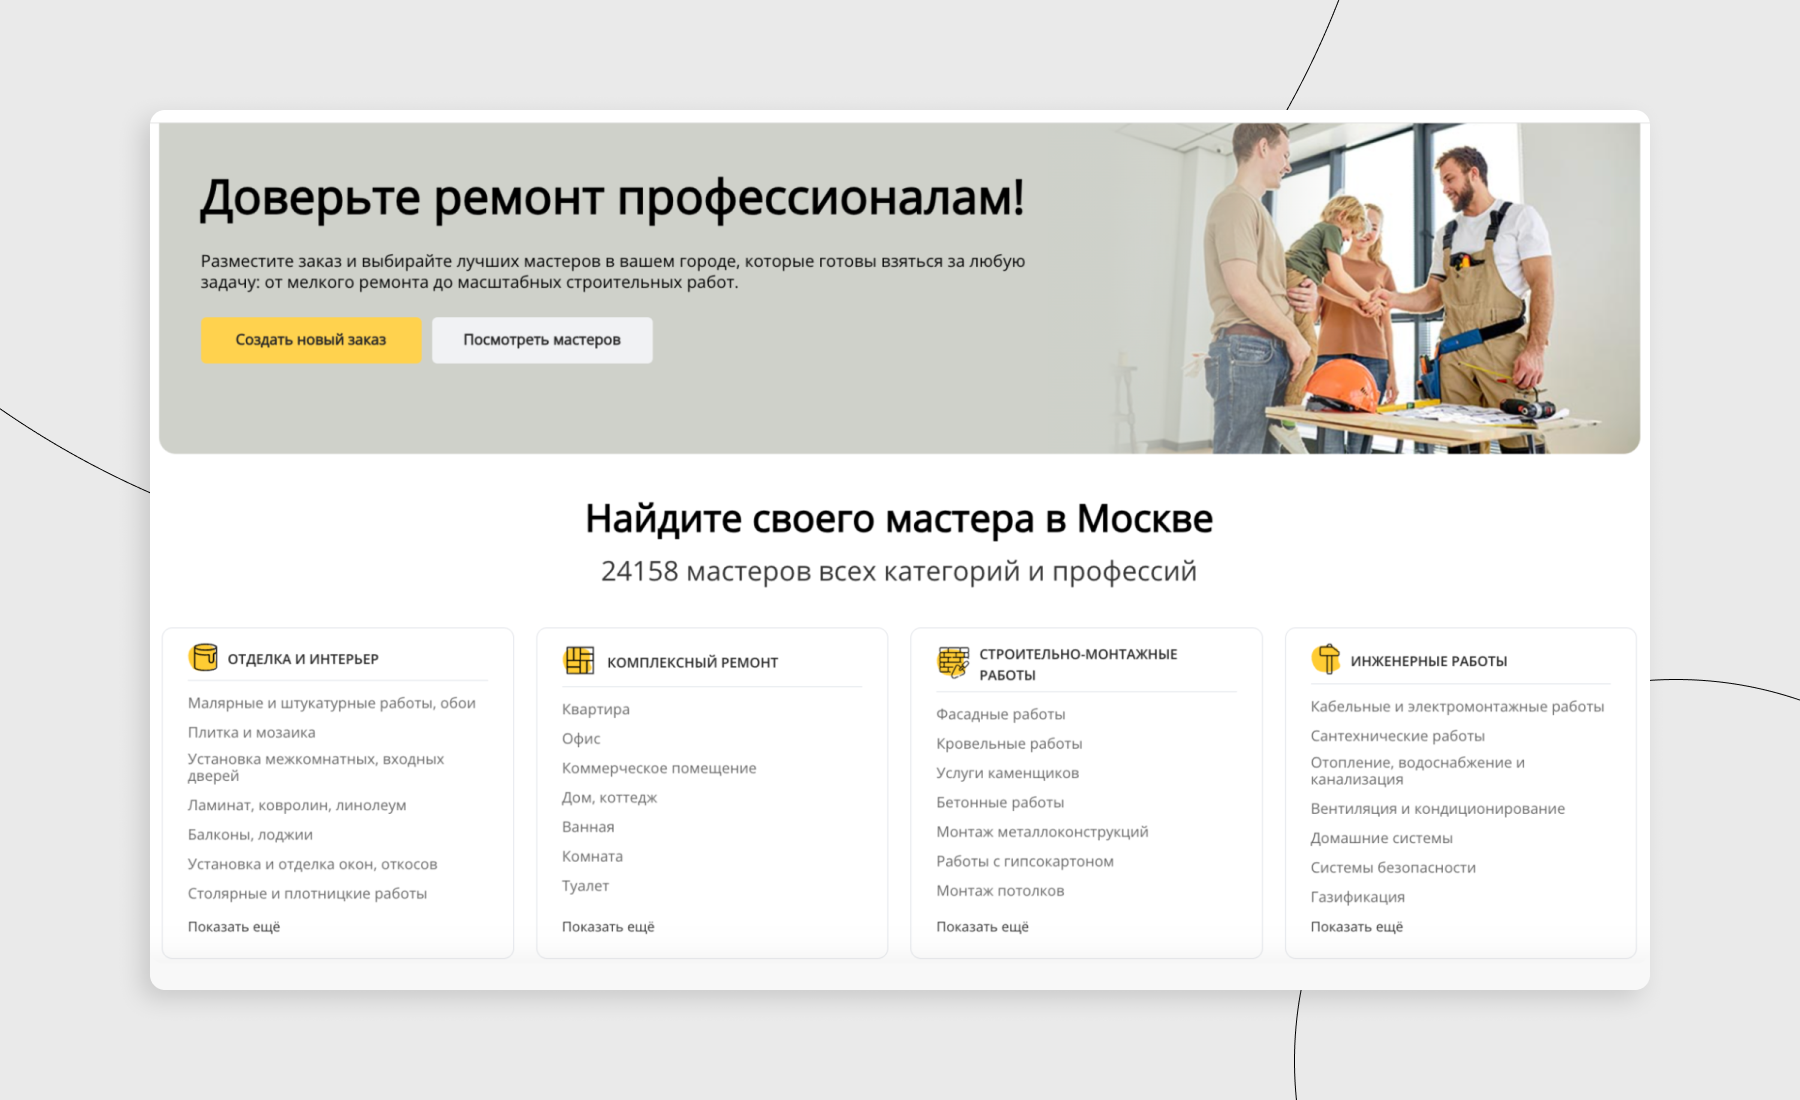Screen dimensions: 1800x1100
Task: Show more Строительно-монтажные работы items
Action: [x=982, y=927]
